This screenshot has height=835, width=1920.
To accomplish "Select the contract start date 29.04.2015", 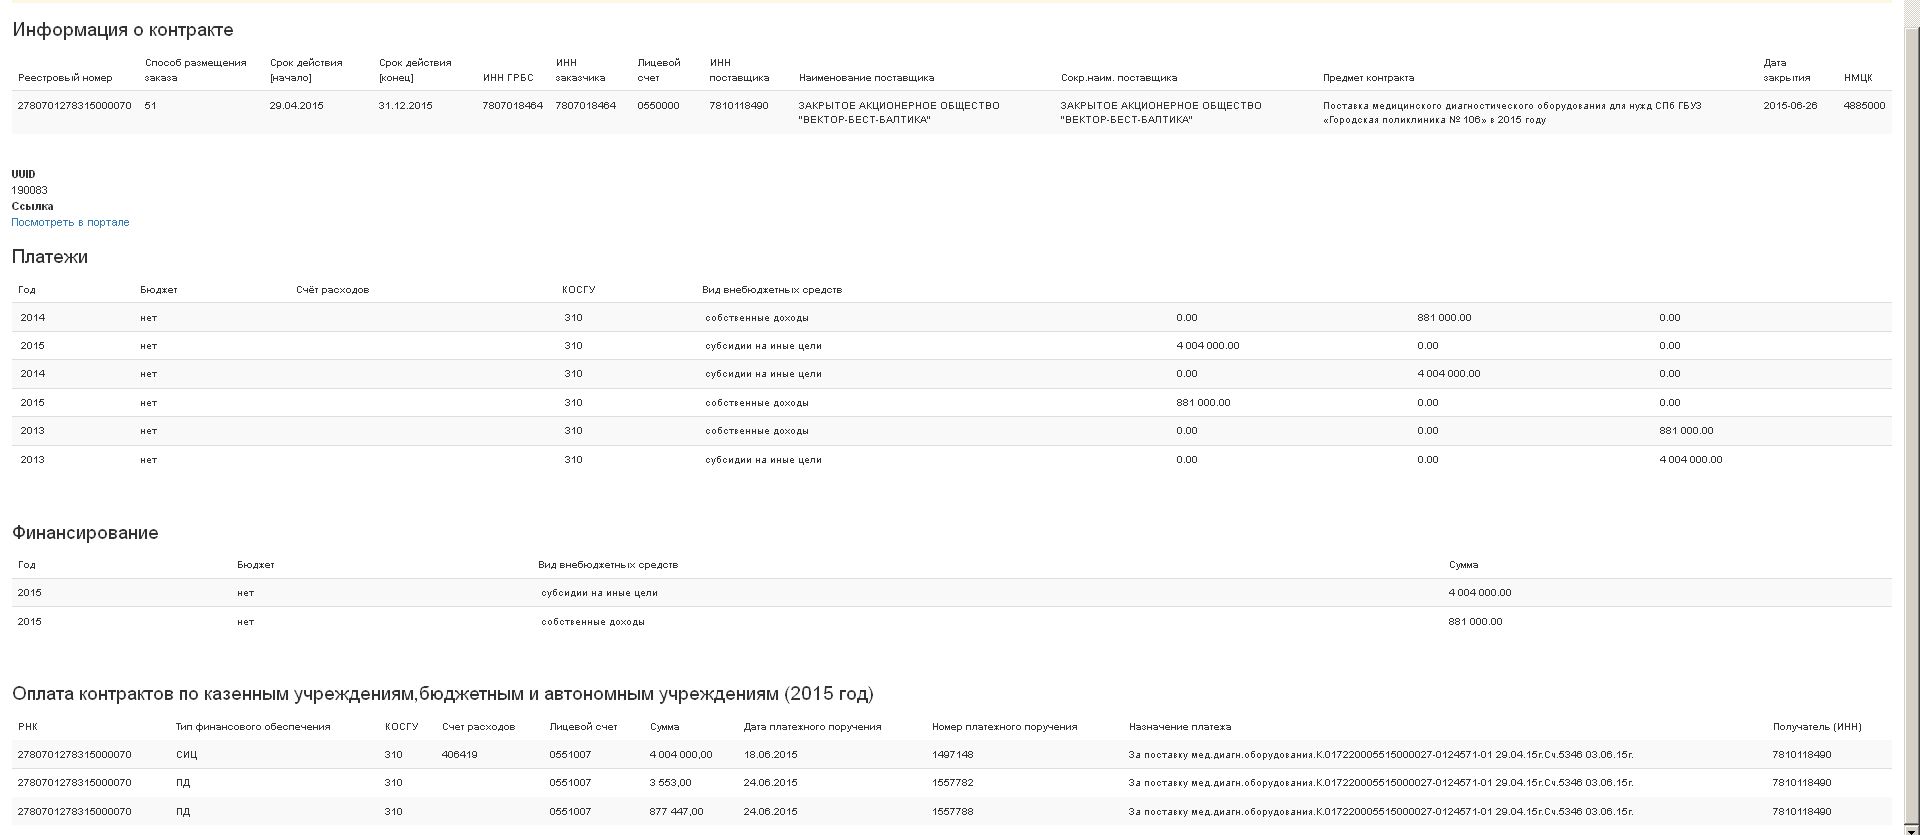I will (x=296, y=105).
